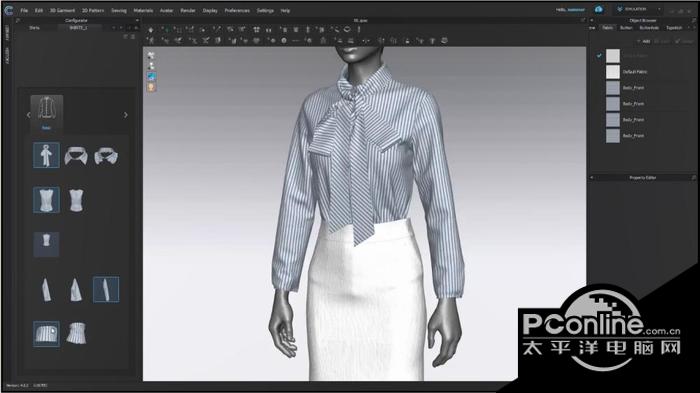The image size is (700, 393).
Task: Open the Render menu
Action: 188,10
